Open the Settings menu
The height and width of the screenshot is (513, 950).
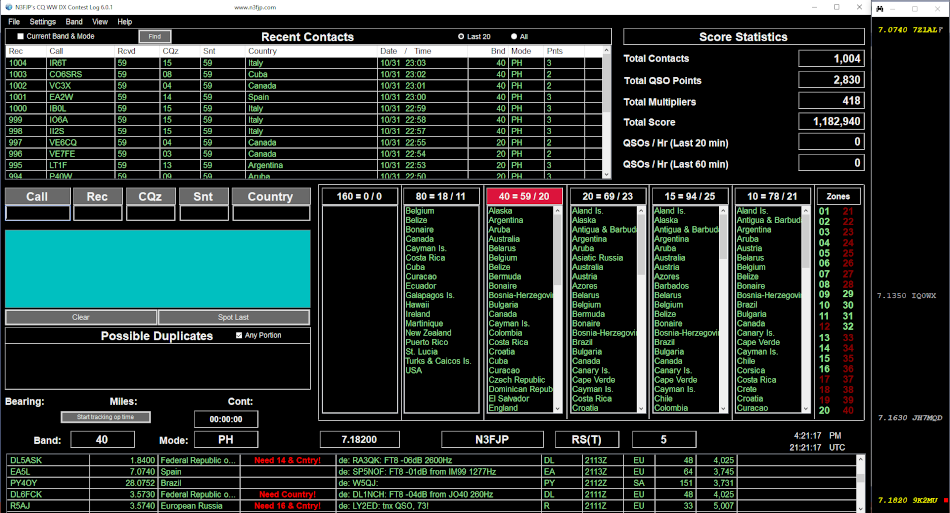[x=42, y=22]
